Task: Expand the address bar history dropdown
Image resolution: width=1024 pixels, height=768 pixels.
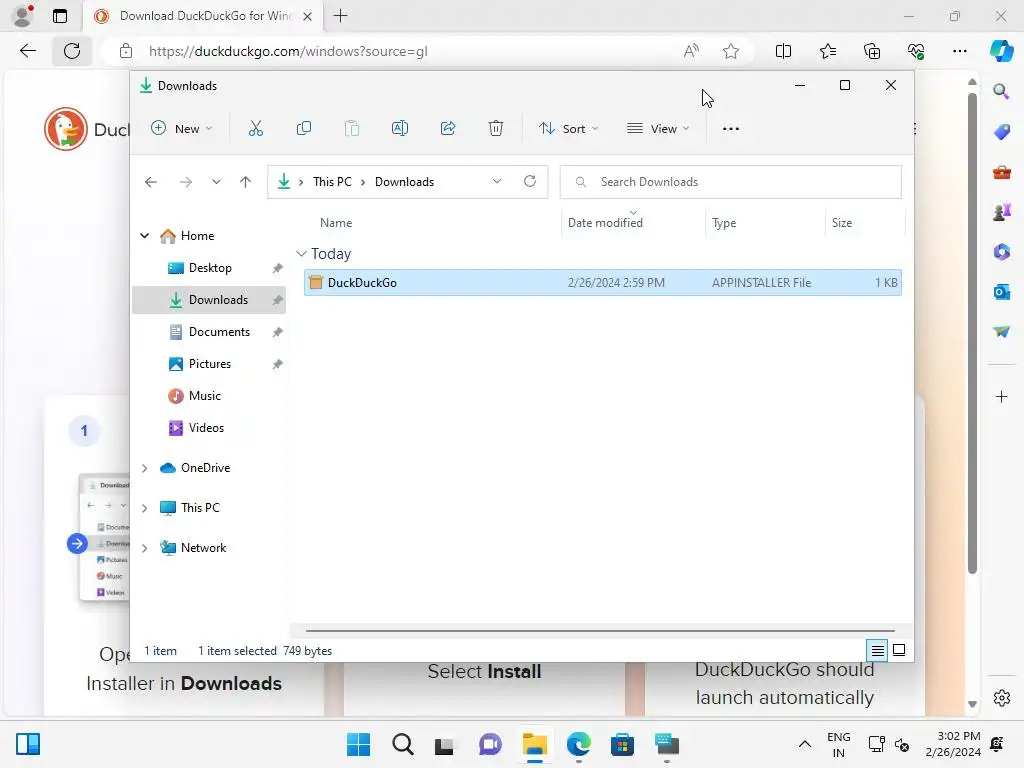Action: (497, 182)
